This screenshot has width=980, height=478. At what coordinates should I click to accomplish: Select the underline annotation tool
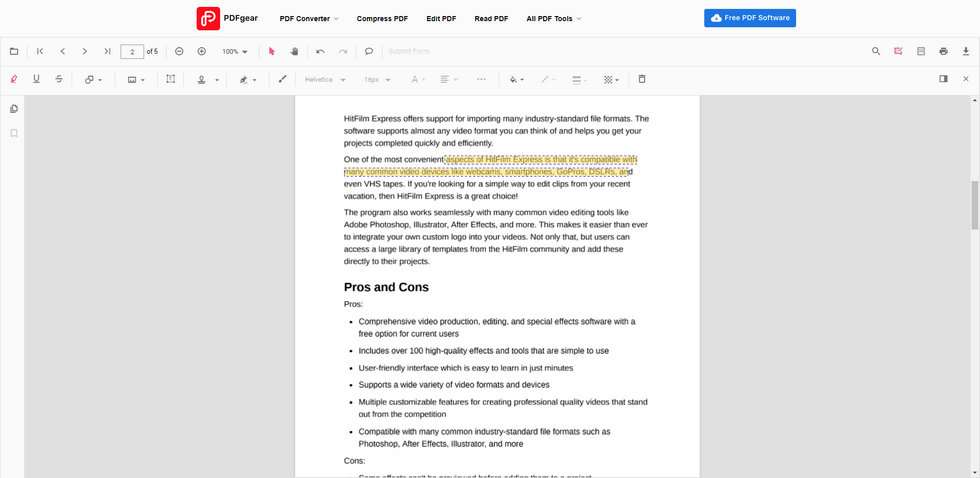tap(36, 79)
